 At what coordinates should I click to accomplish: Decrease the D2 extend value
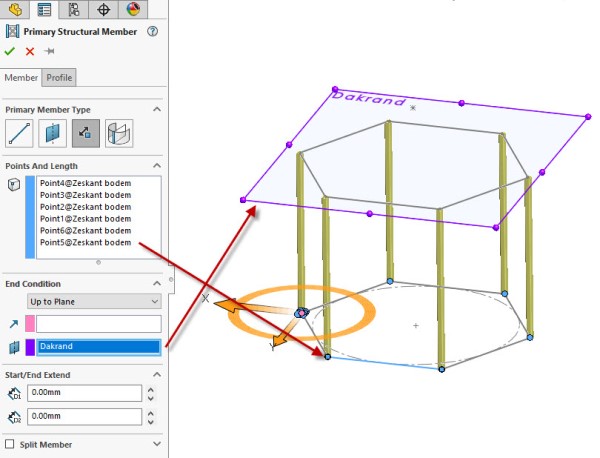(x=151, y=422)
